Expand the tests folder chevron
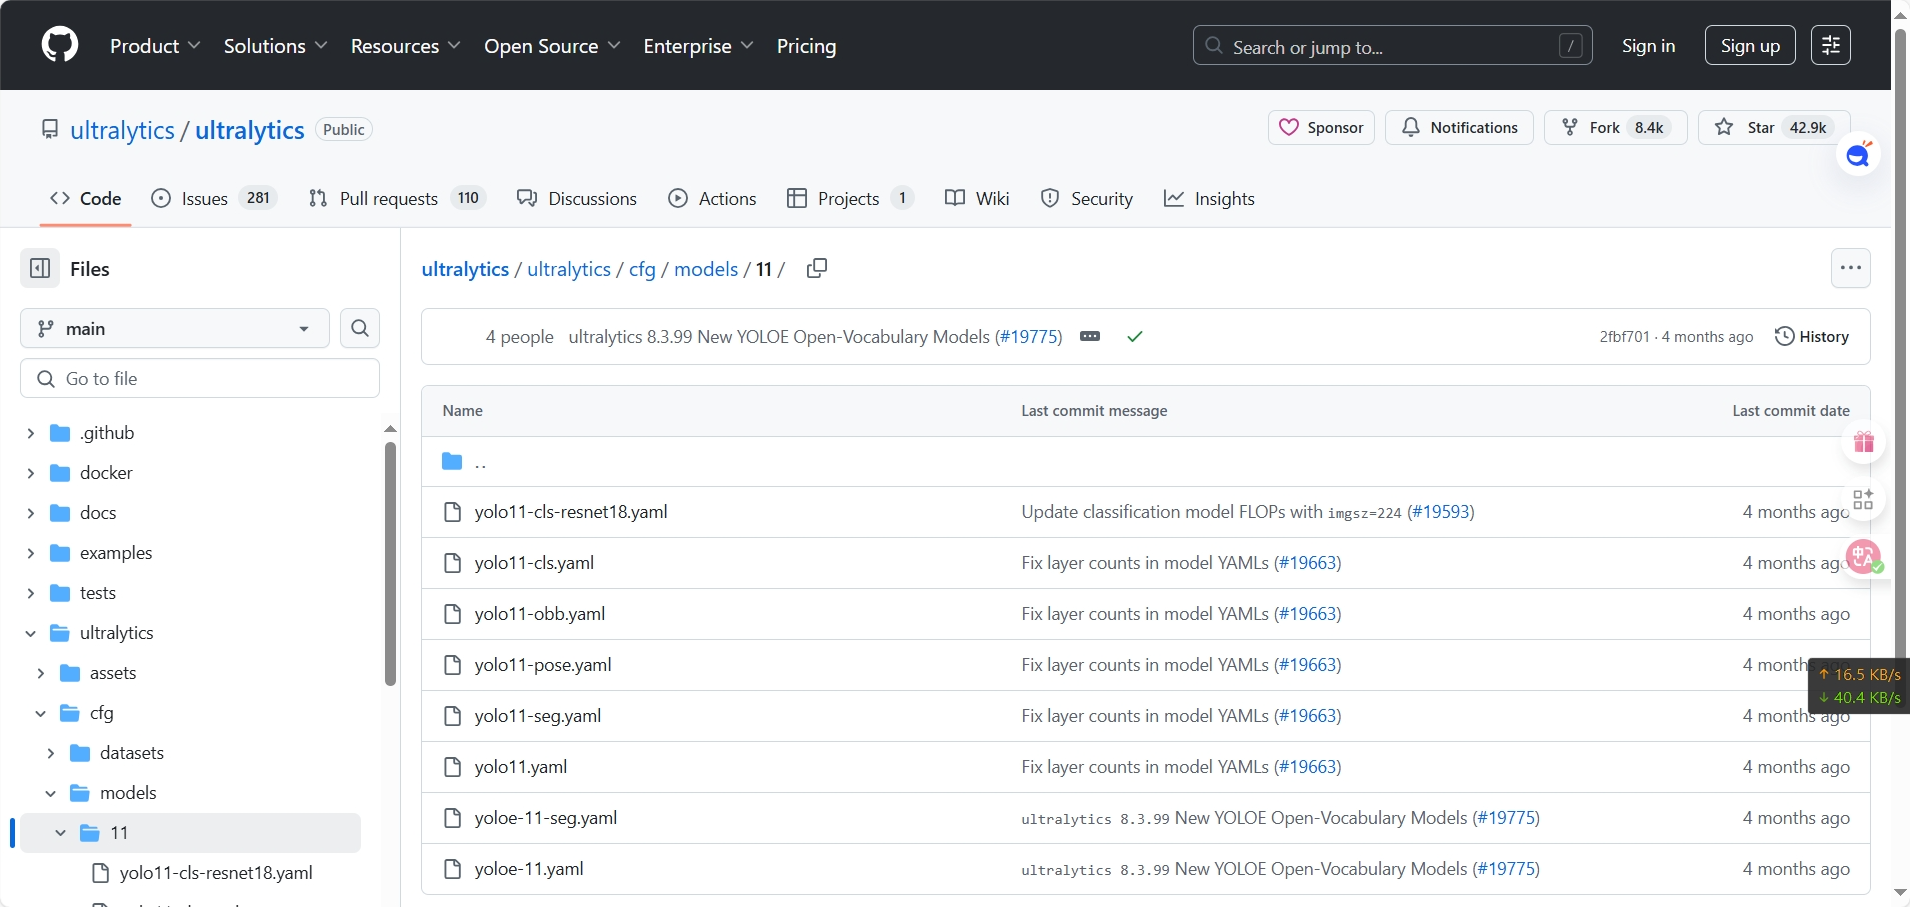This screenshot has height=907, width=1910. [30, 593]
